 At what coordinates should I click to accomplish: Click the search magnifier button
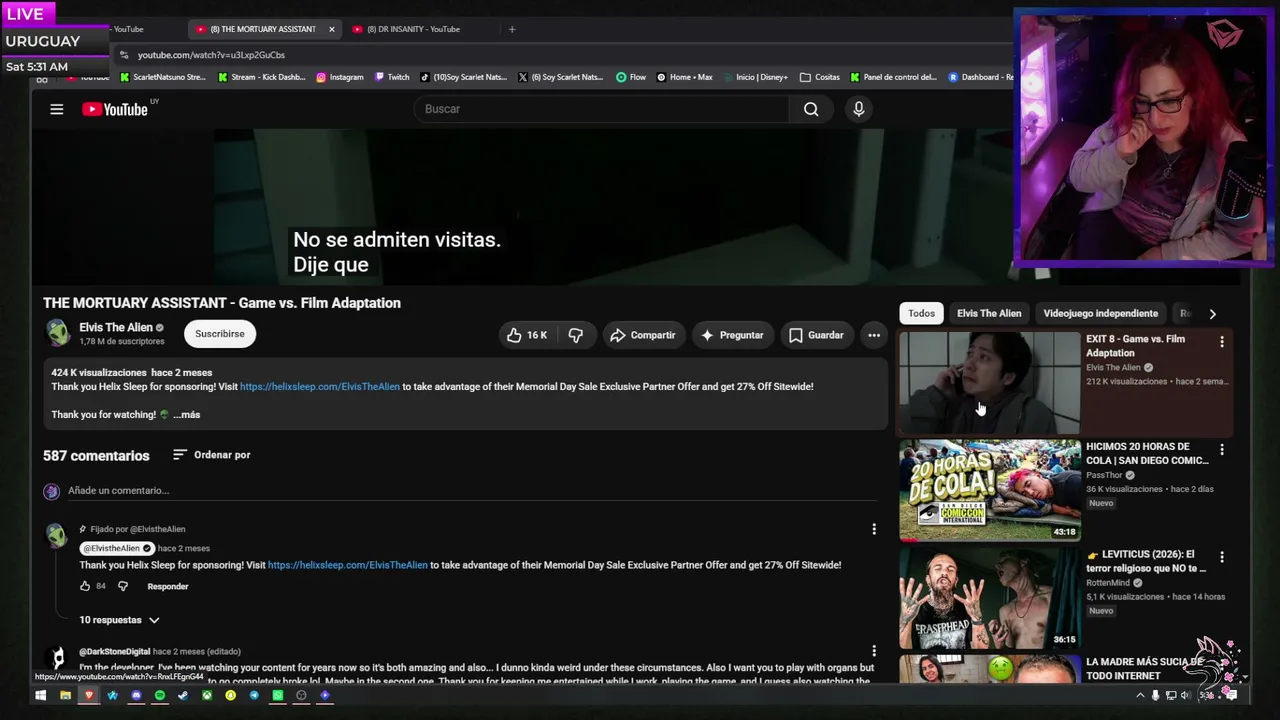point(811,109)
